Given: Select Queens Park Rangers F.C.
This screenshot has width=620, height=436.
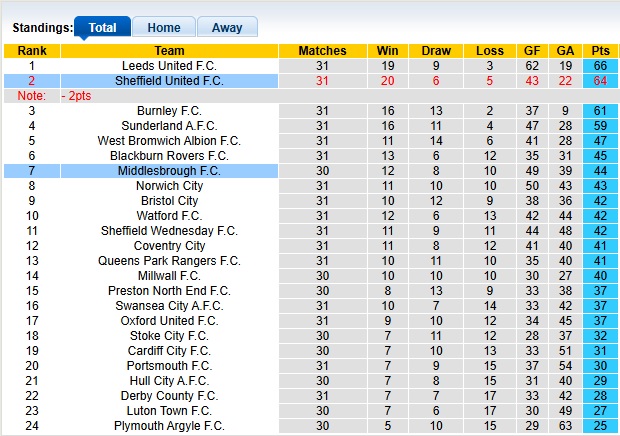Looking at the screenshot, I should pos(169,261).
